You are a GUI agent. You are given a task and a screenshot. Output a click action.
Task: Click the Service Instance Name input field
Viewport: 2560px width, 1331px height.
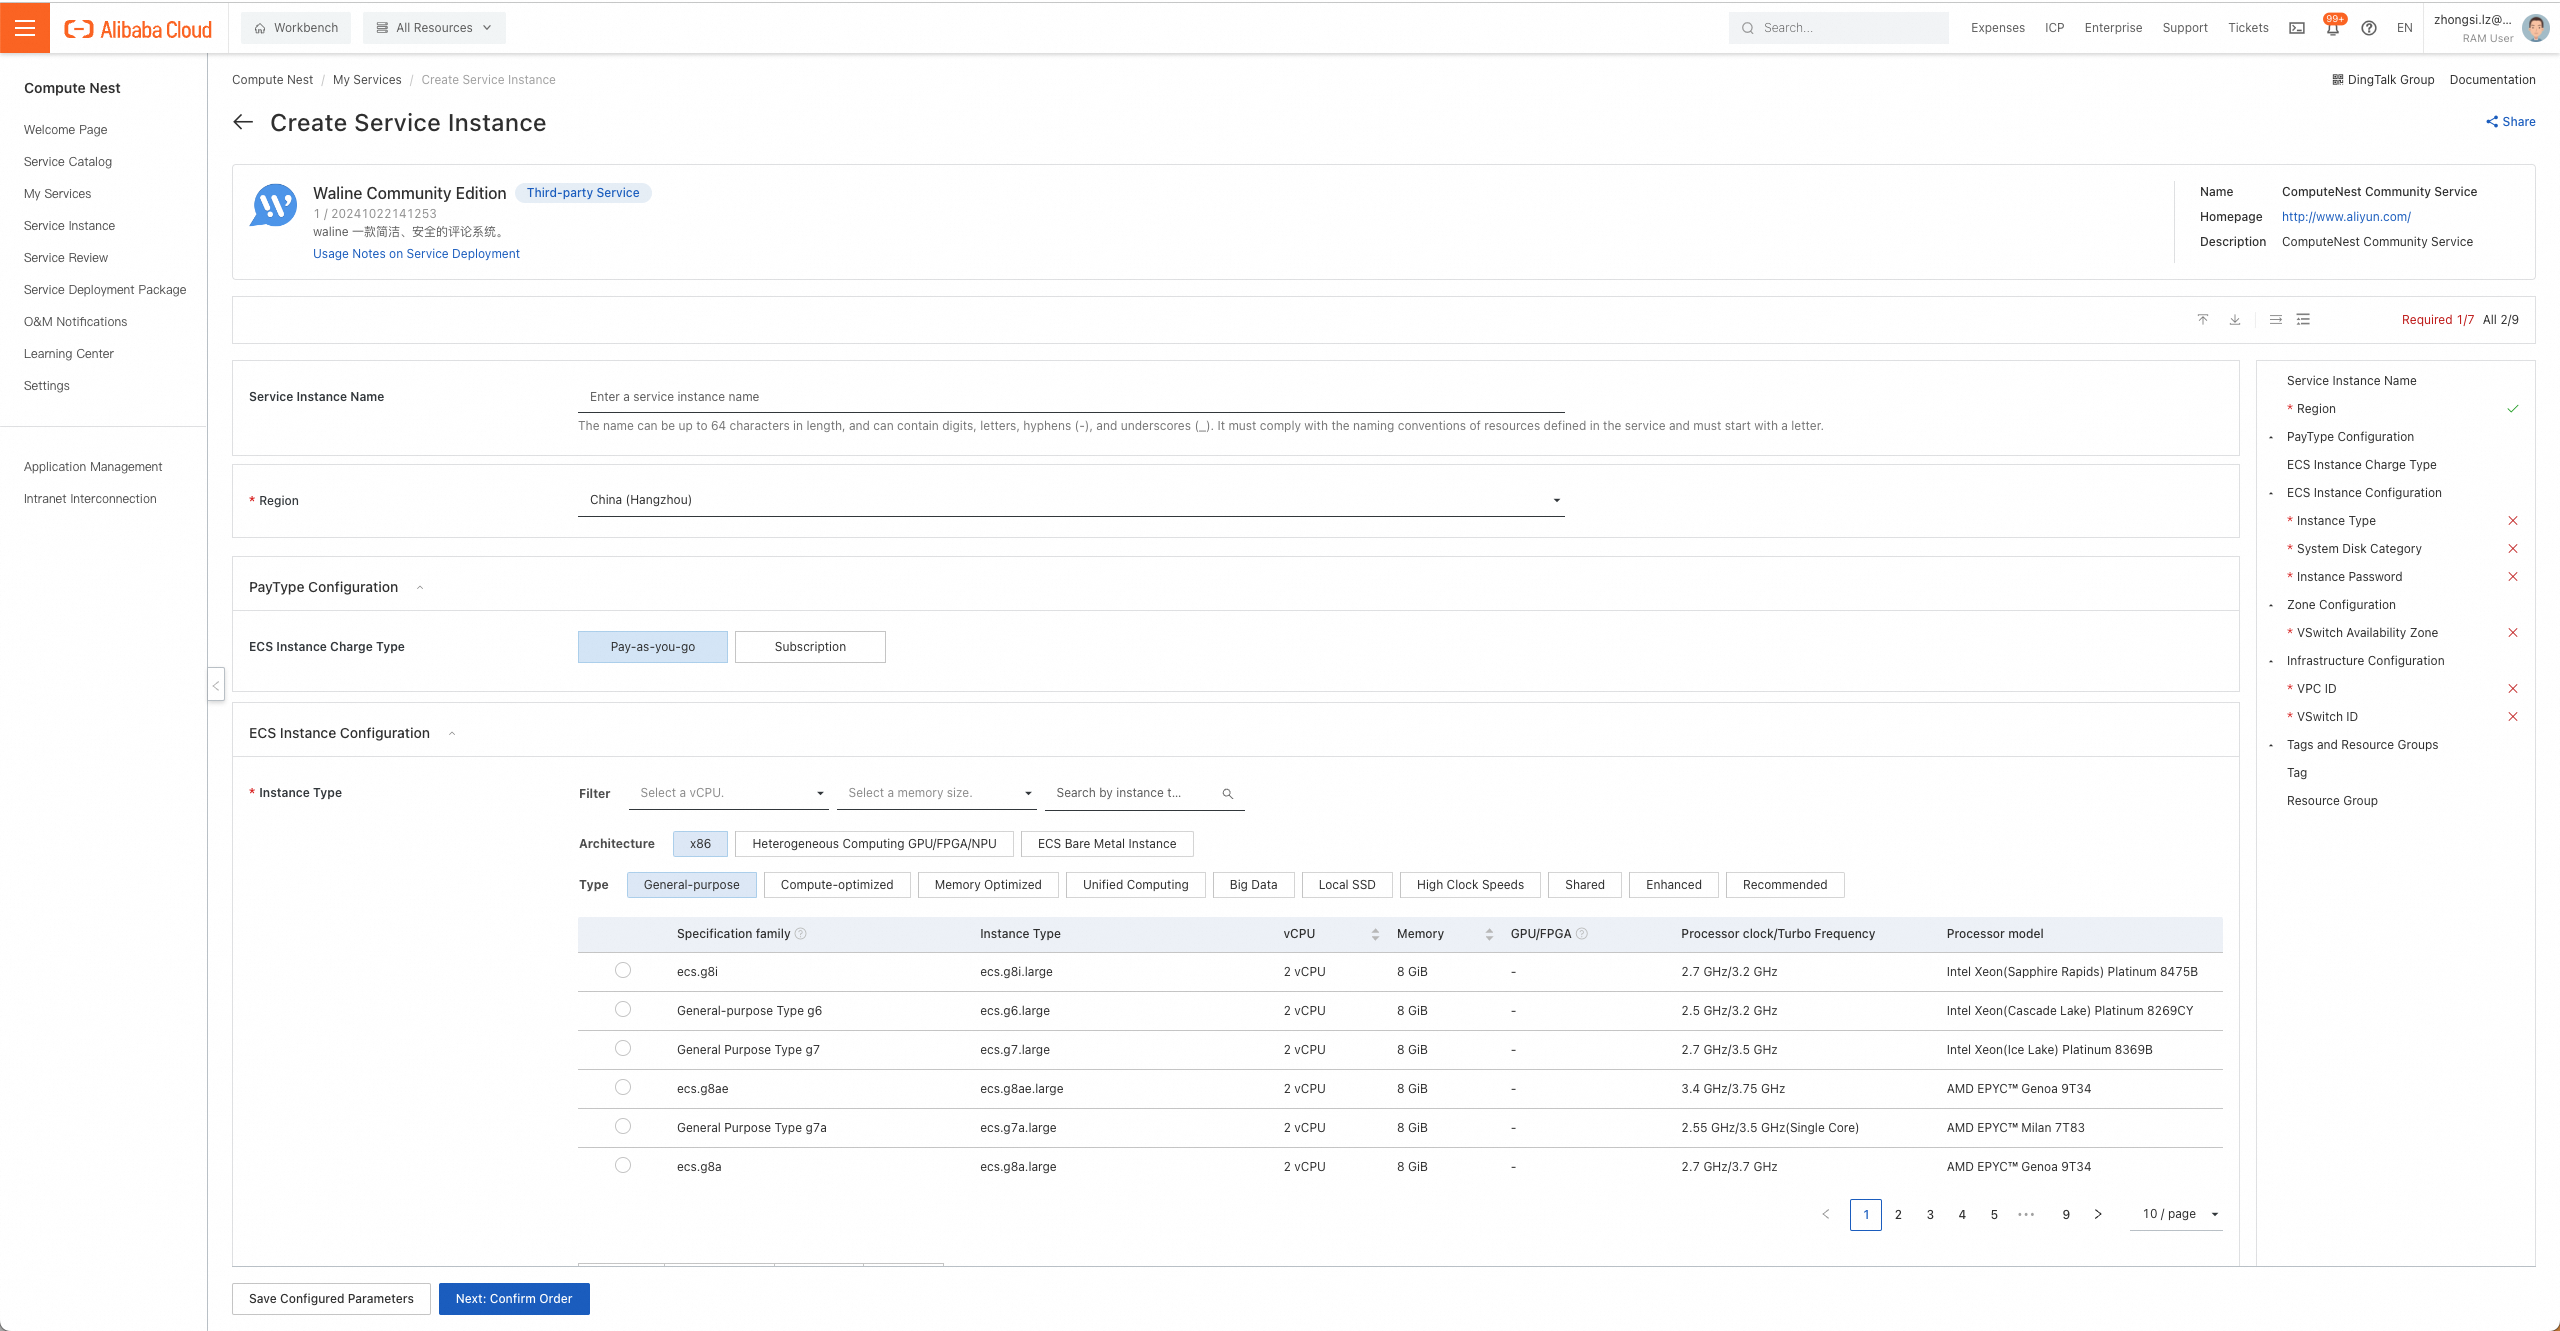coord(1071,397)
